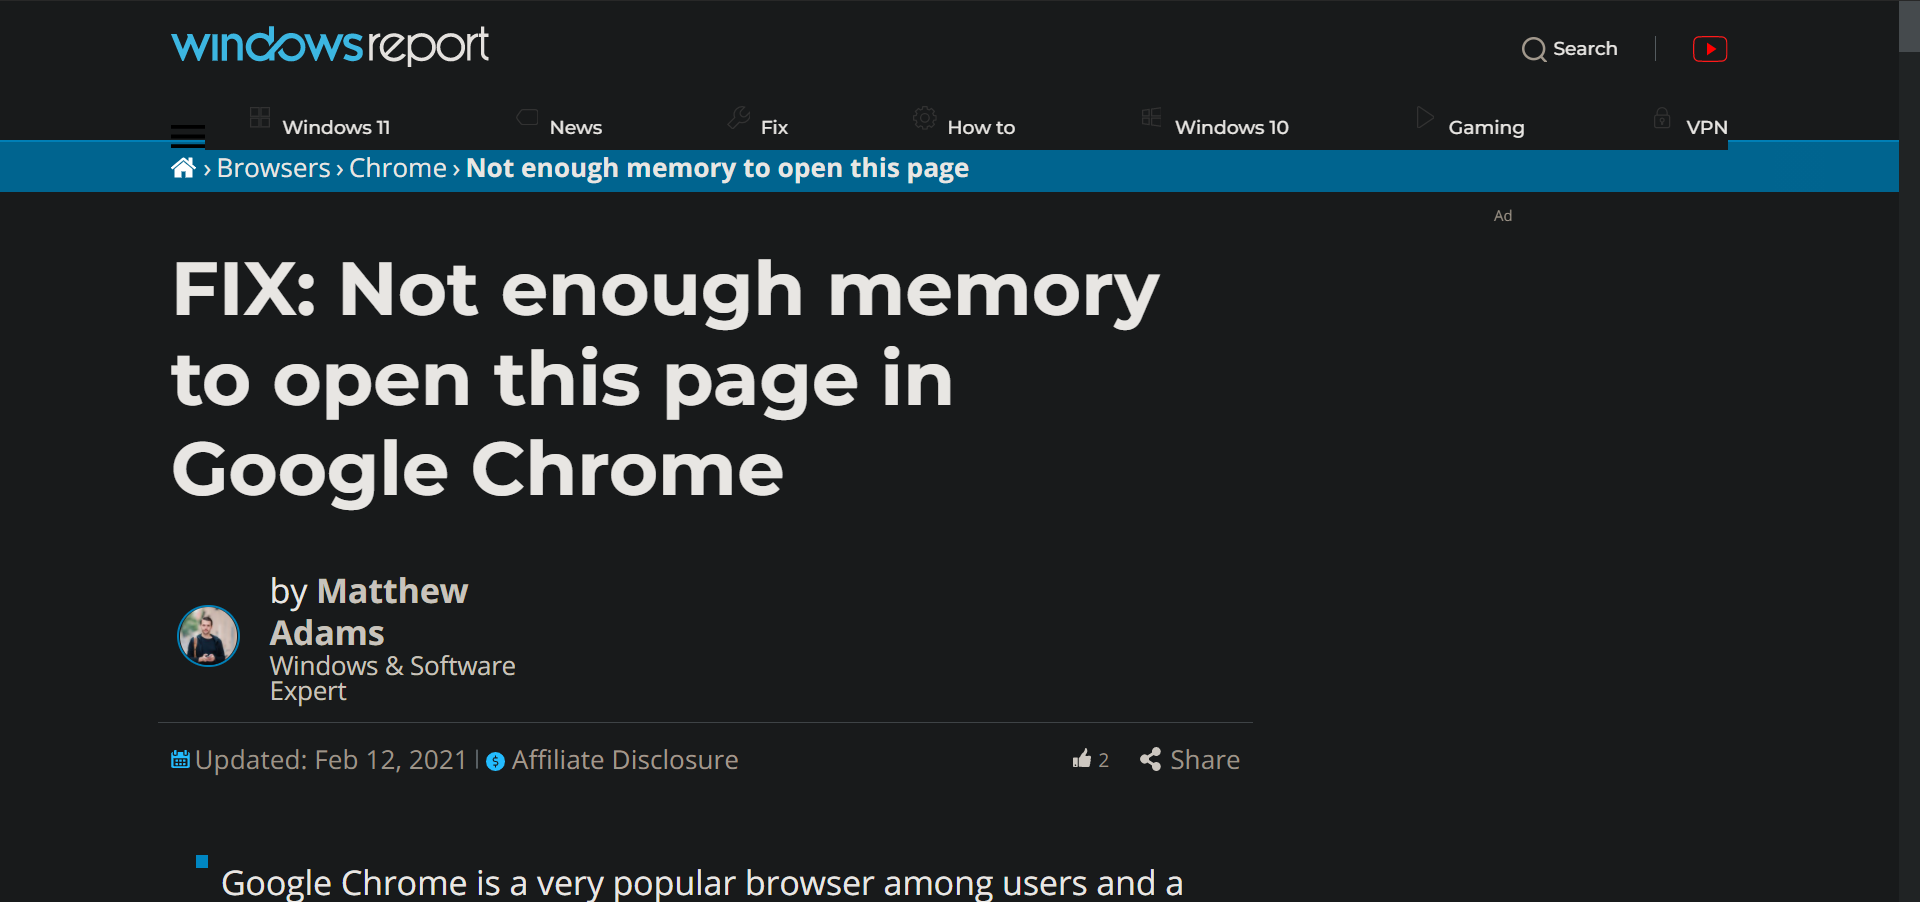
Task: Click Matthew Adams author avatar
Action: coord(208,636)
